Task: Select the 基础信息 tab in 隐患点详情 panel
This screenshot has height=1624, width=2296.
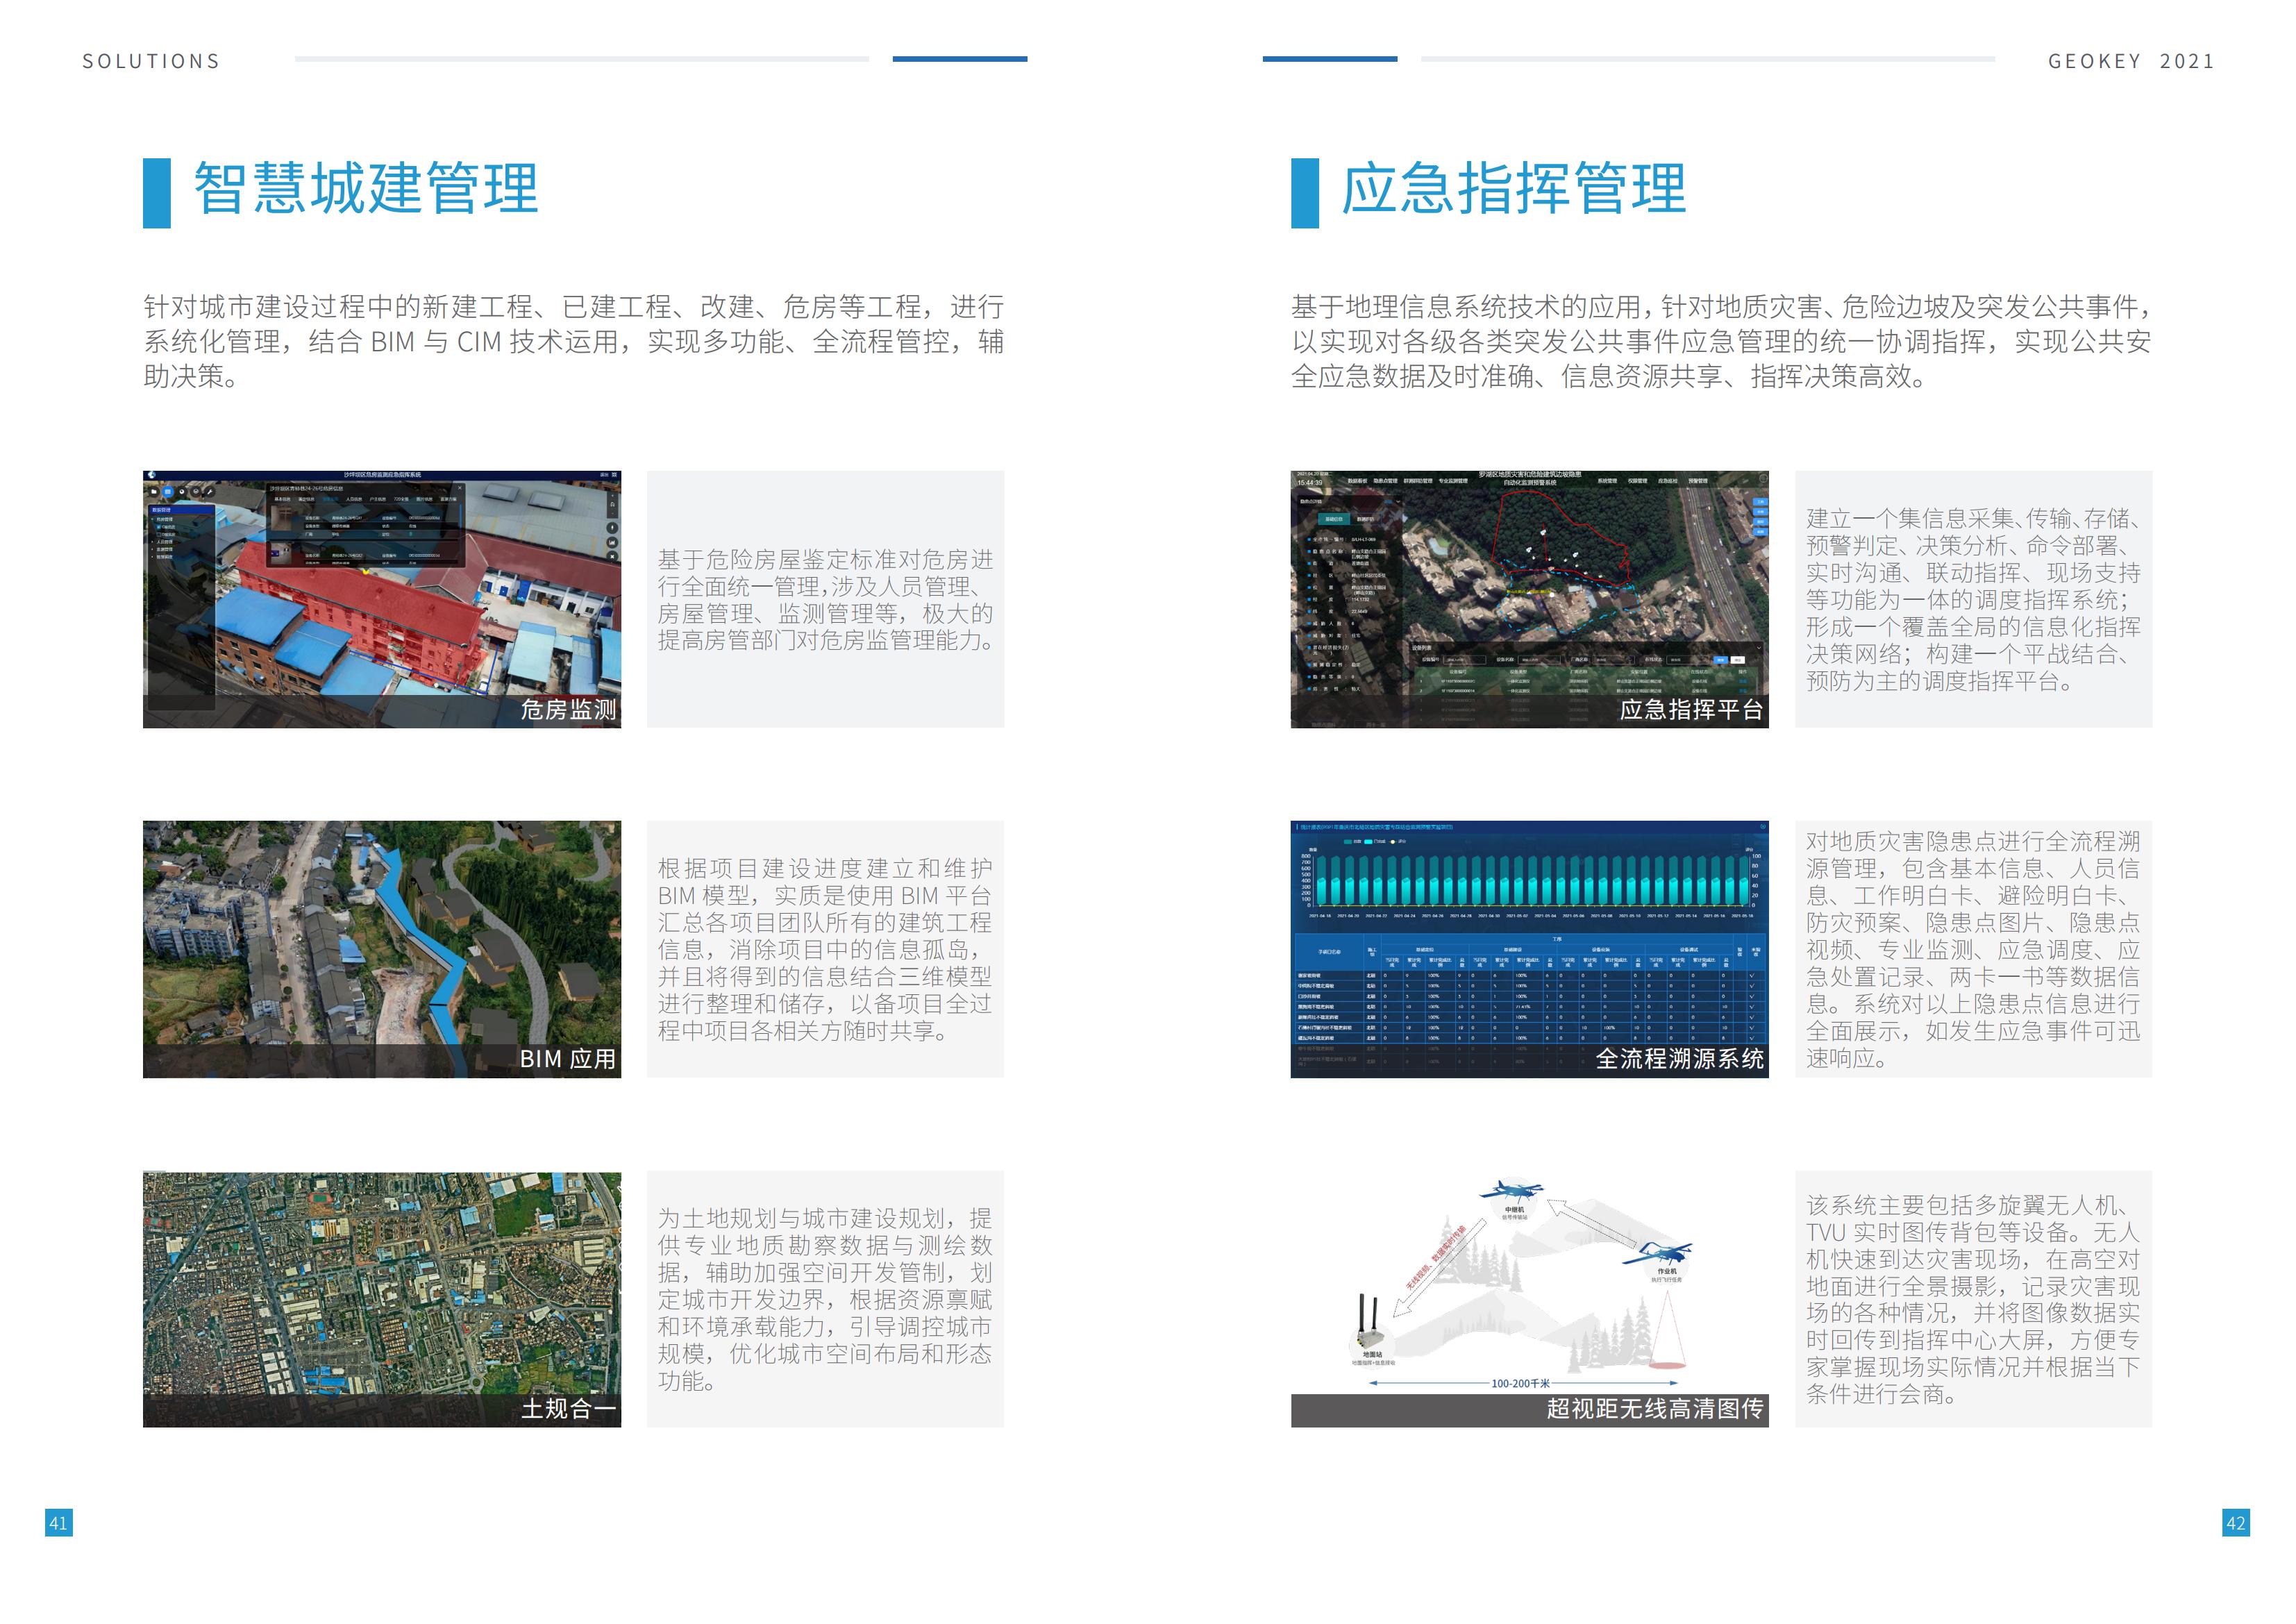Action: (x=1334, y=520)
